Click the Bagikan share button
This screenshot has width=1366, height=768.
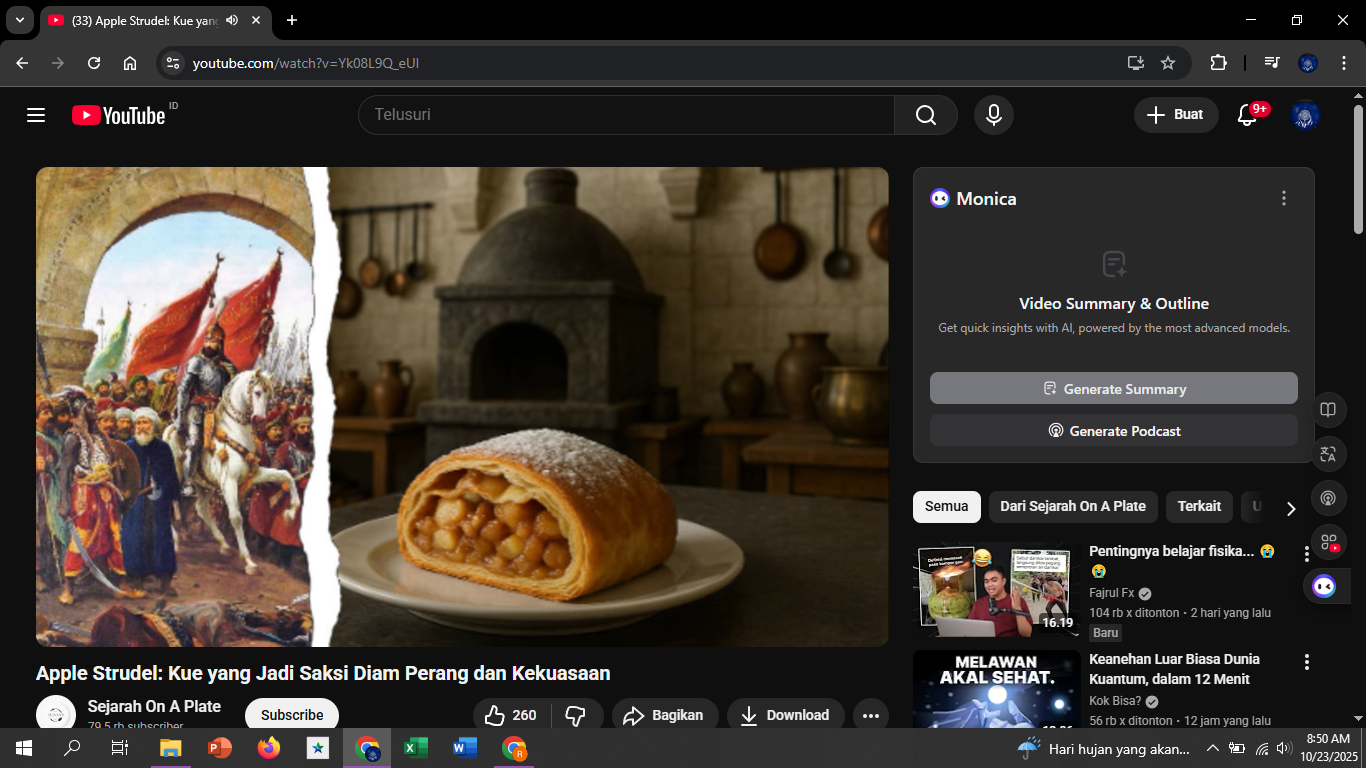pyautogui.click(x=665, y=715)
